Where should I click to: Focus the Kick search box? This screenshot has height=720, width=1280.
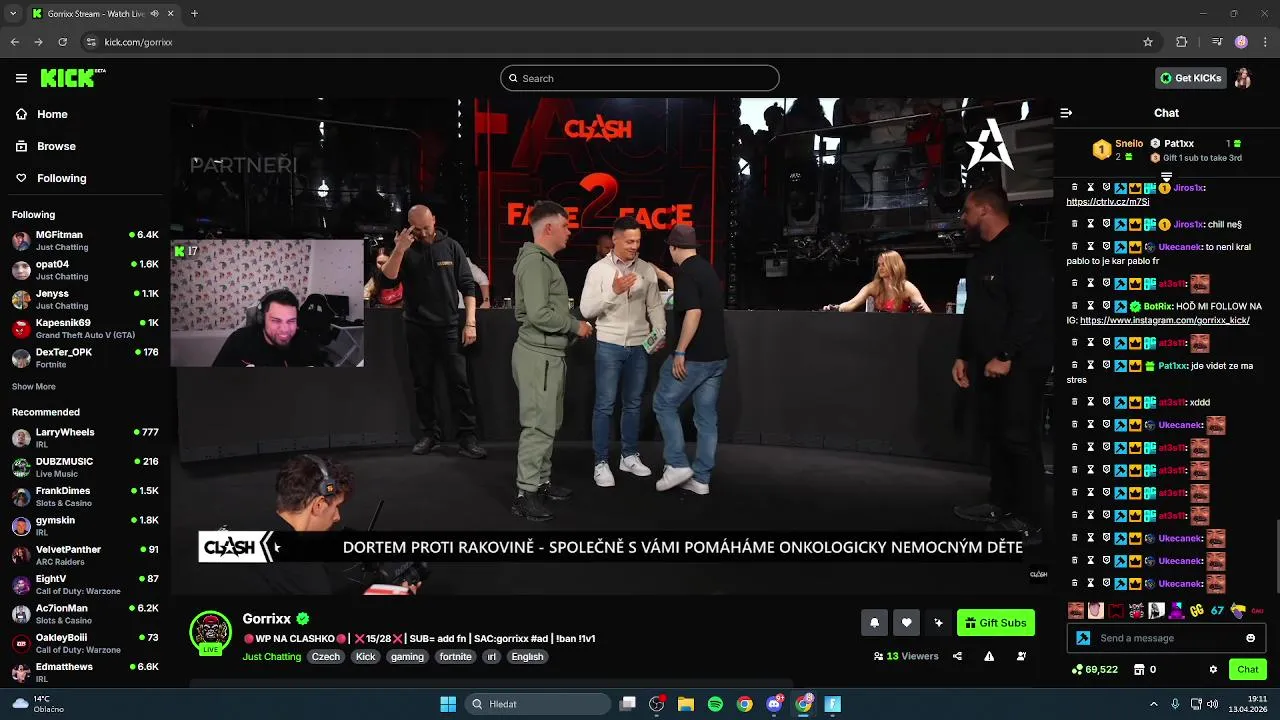(640, 78)
